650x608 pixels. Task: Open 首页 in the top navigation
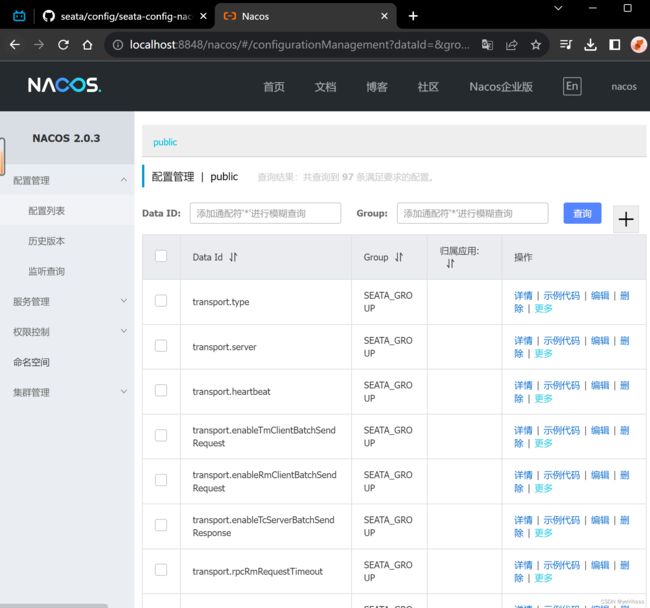click(274, 87)
